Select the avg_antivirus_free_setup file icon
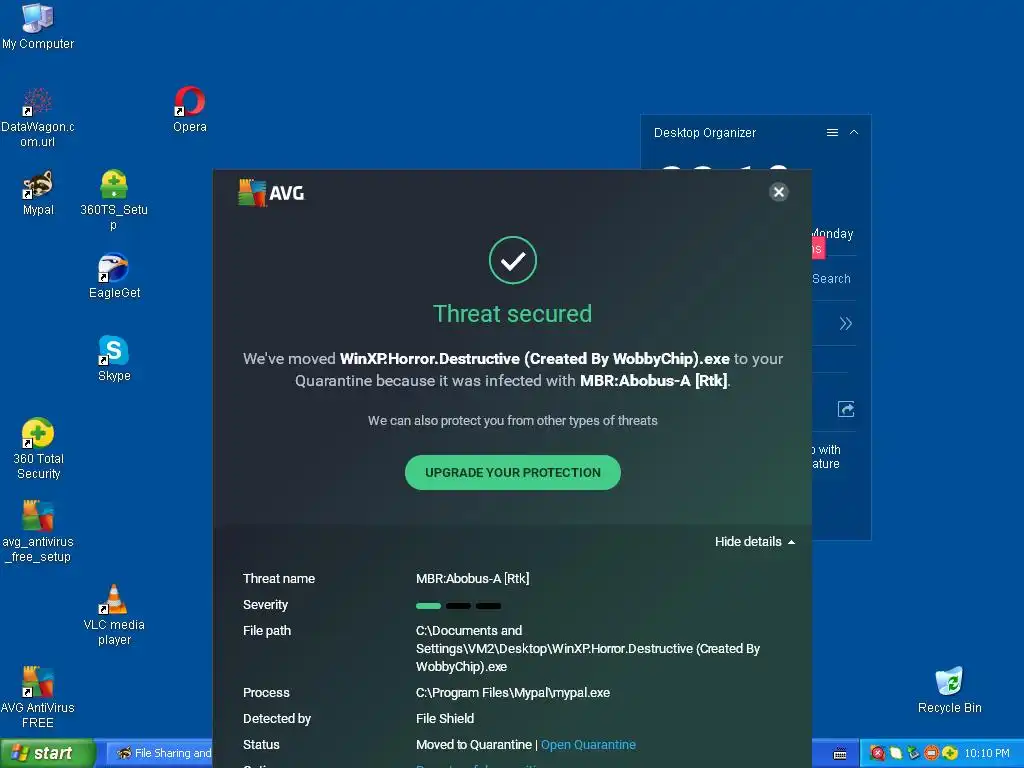 click(x=38, y=532)
